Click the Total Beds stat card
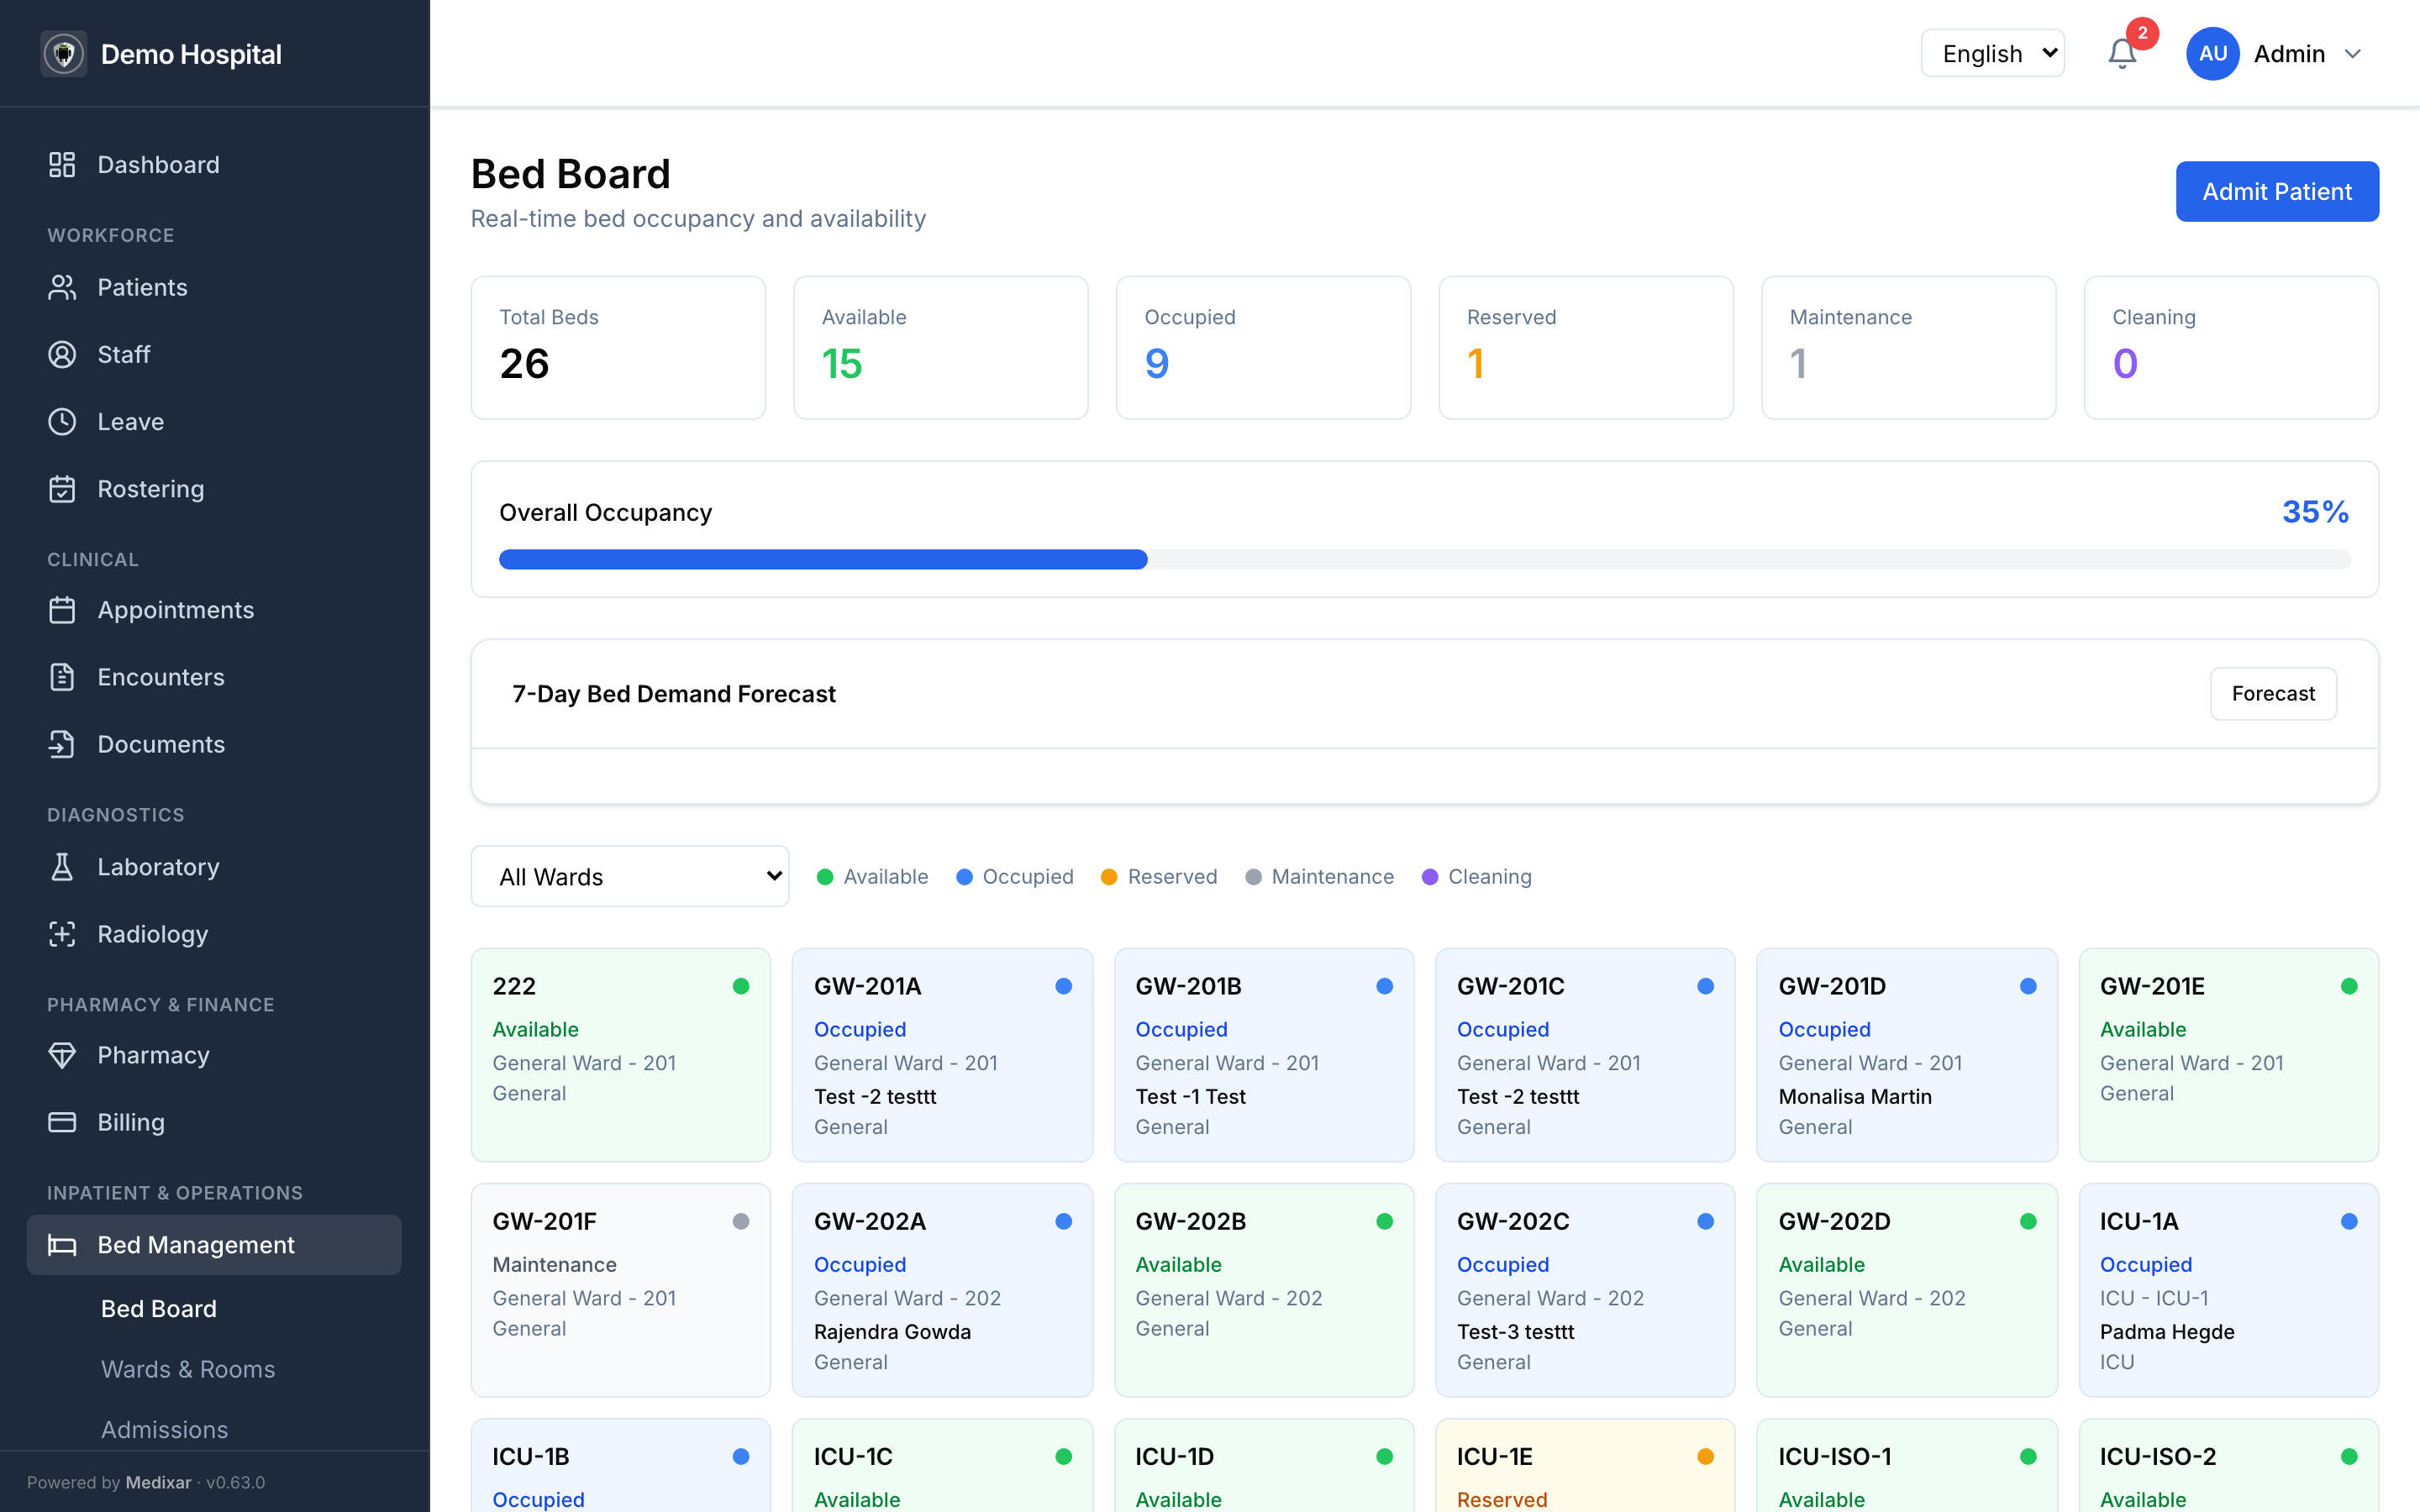This screenshot has width=2420, height=1512. [x=618, y=348]
